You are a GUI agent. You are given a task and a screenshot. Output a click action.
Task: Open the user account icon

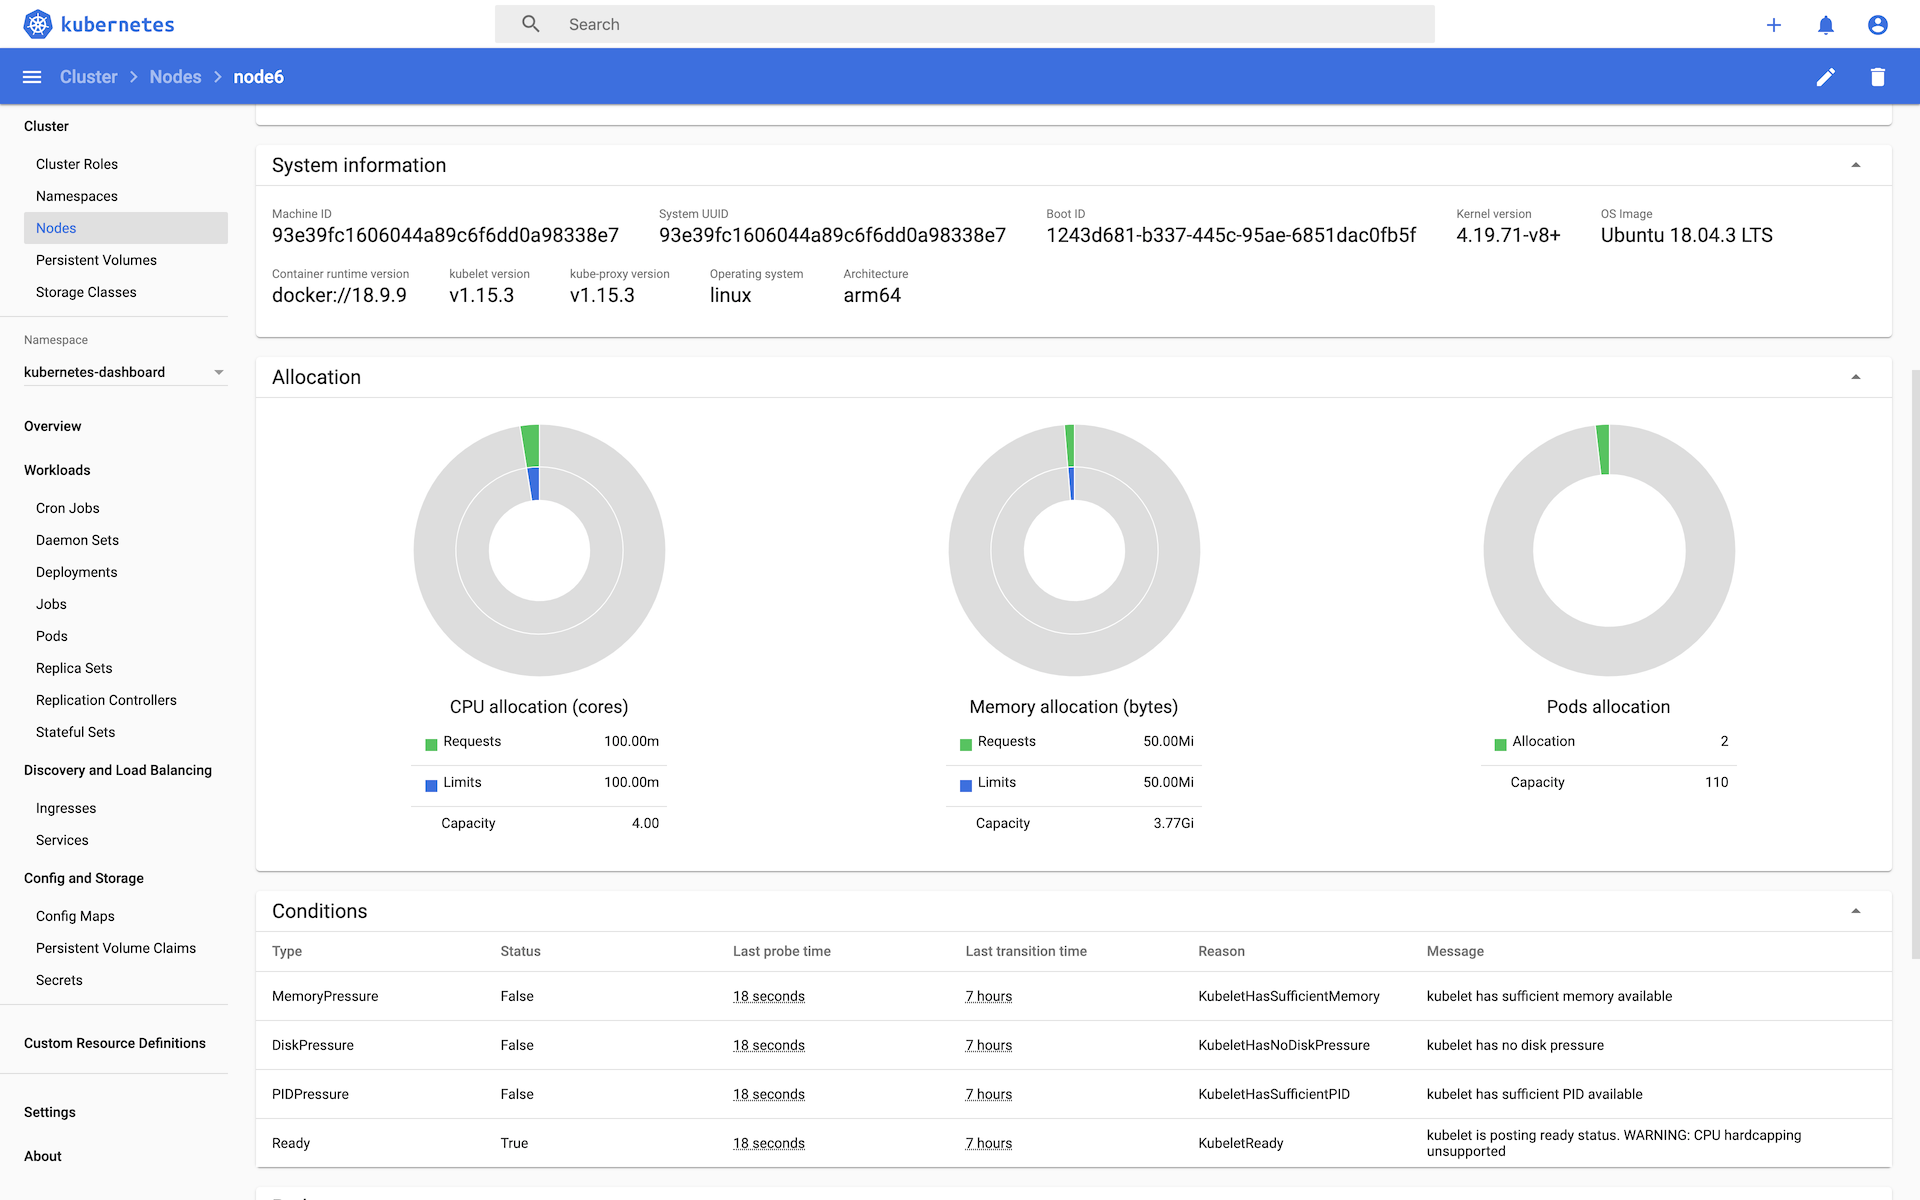(x=1877, y=25)
